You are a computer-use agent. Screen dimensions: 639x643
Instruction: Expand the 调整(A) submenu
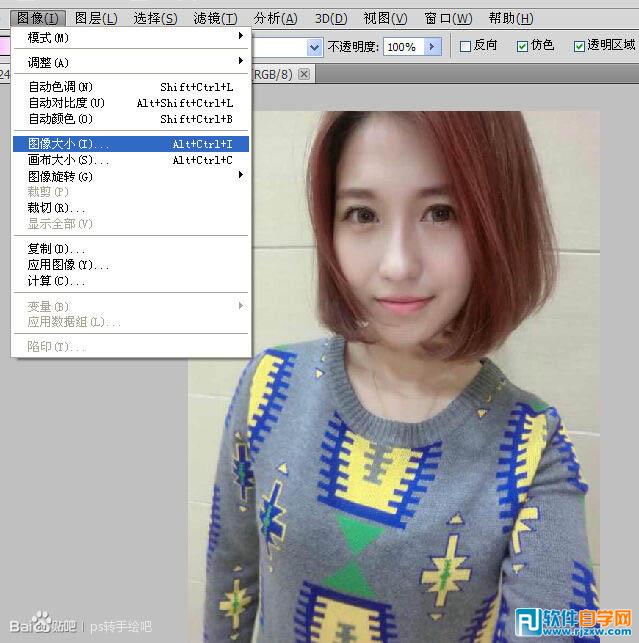[x=131, y=62]
